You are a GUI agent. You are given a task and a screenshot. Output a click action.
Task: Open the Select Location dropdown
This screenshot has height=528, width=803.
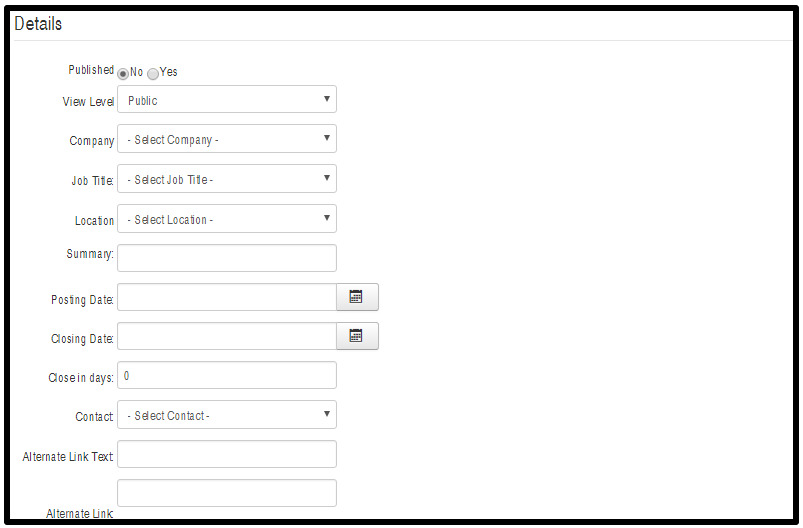227,219
